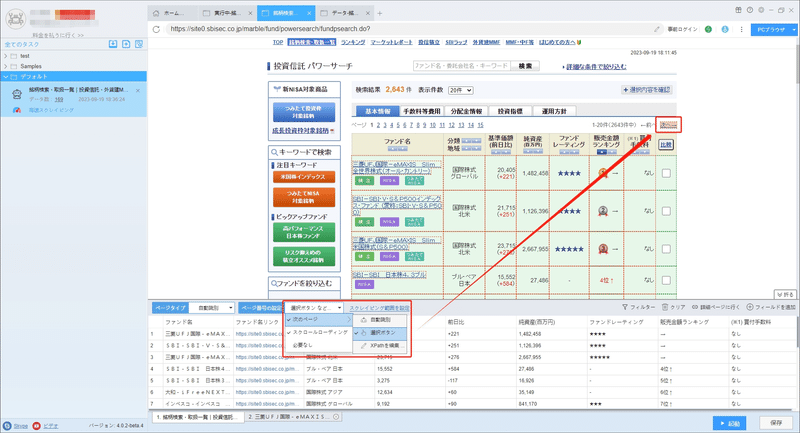Viewport: 800px width, 433px height.
Task: Click the 起動 start button
Action: point(730,423)
